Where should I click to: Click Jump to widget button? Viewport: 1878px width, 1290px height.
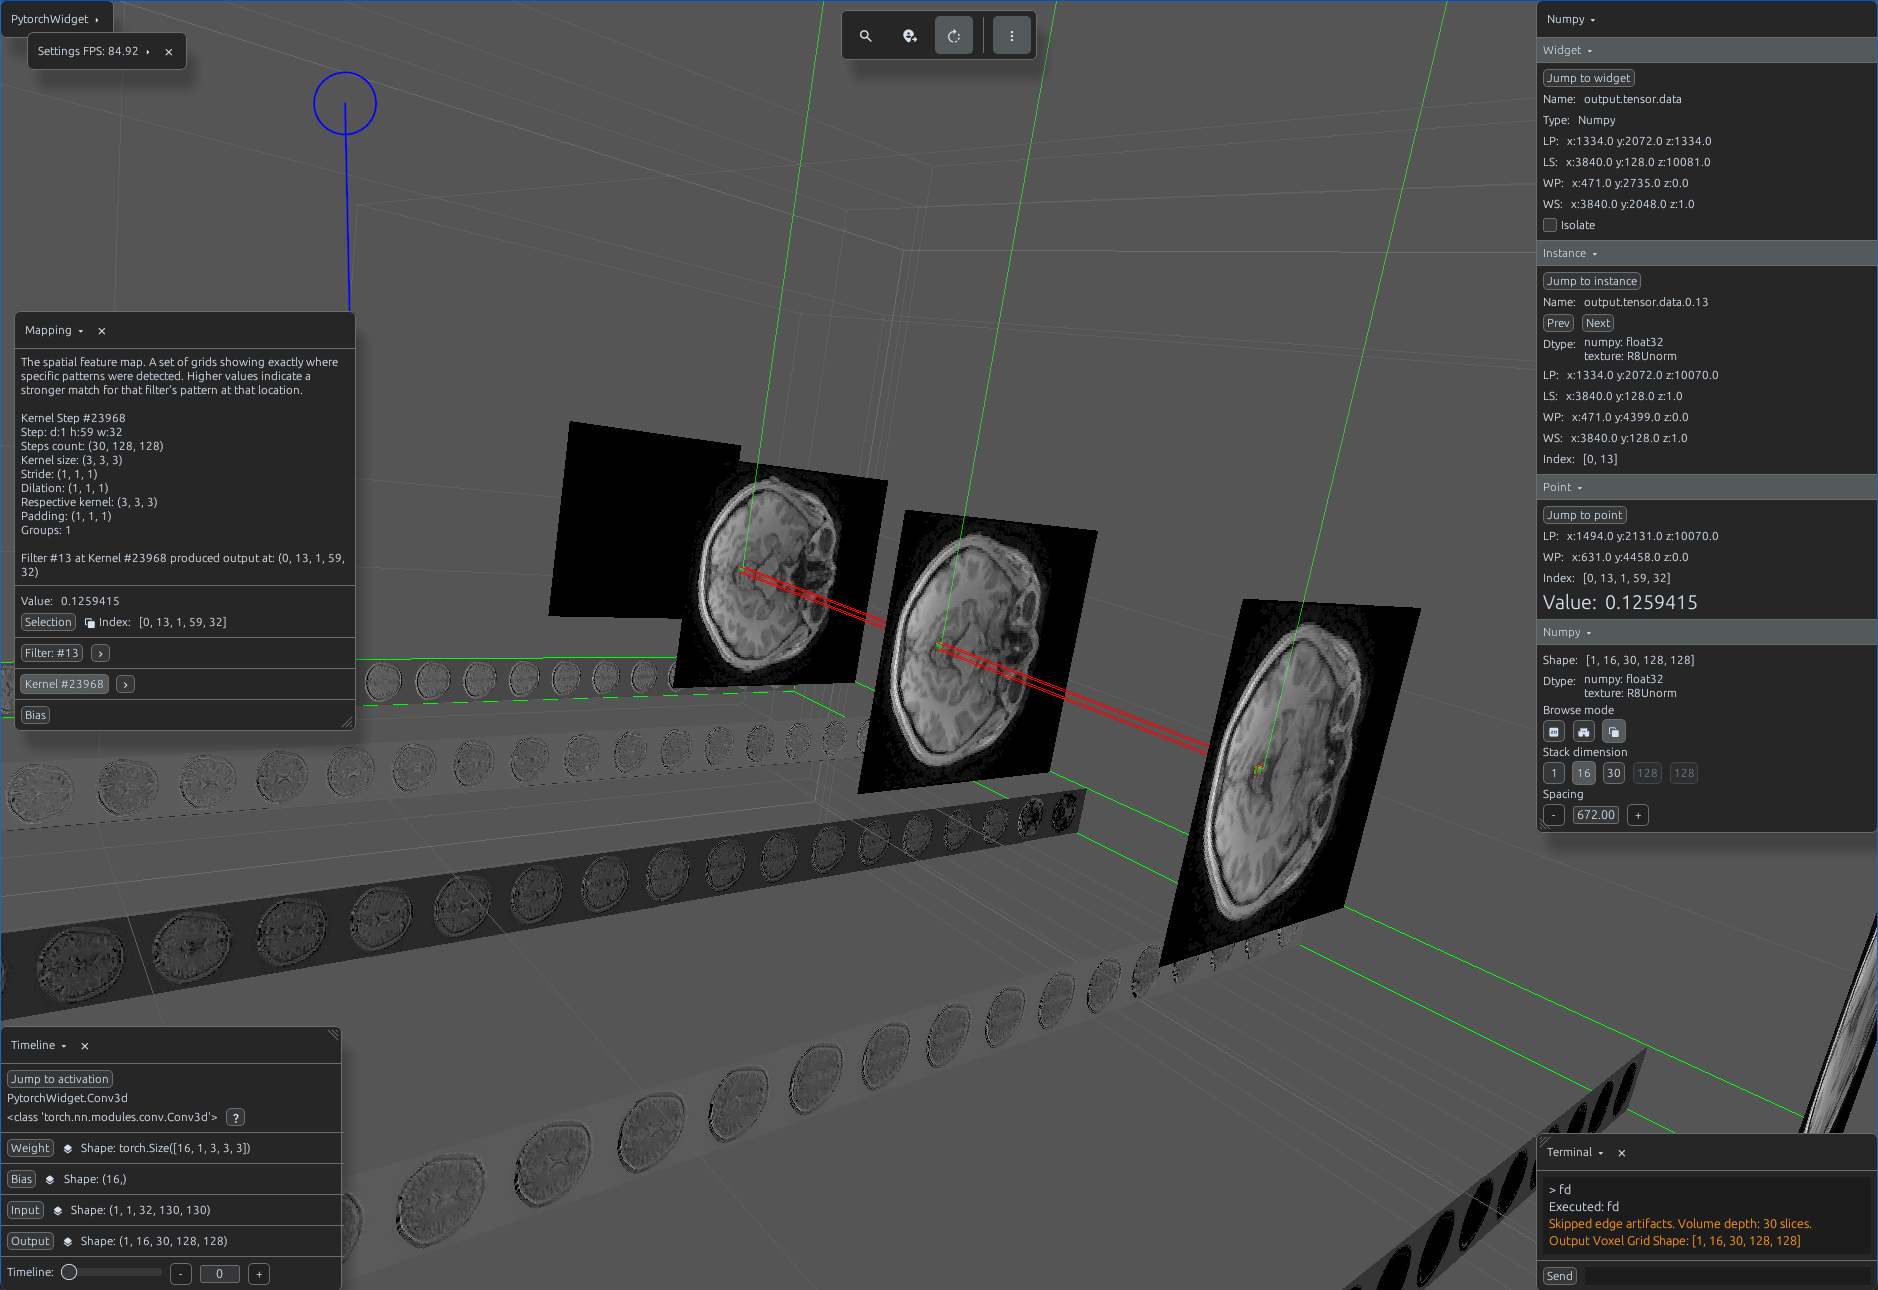[x=1589, y=79]
